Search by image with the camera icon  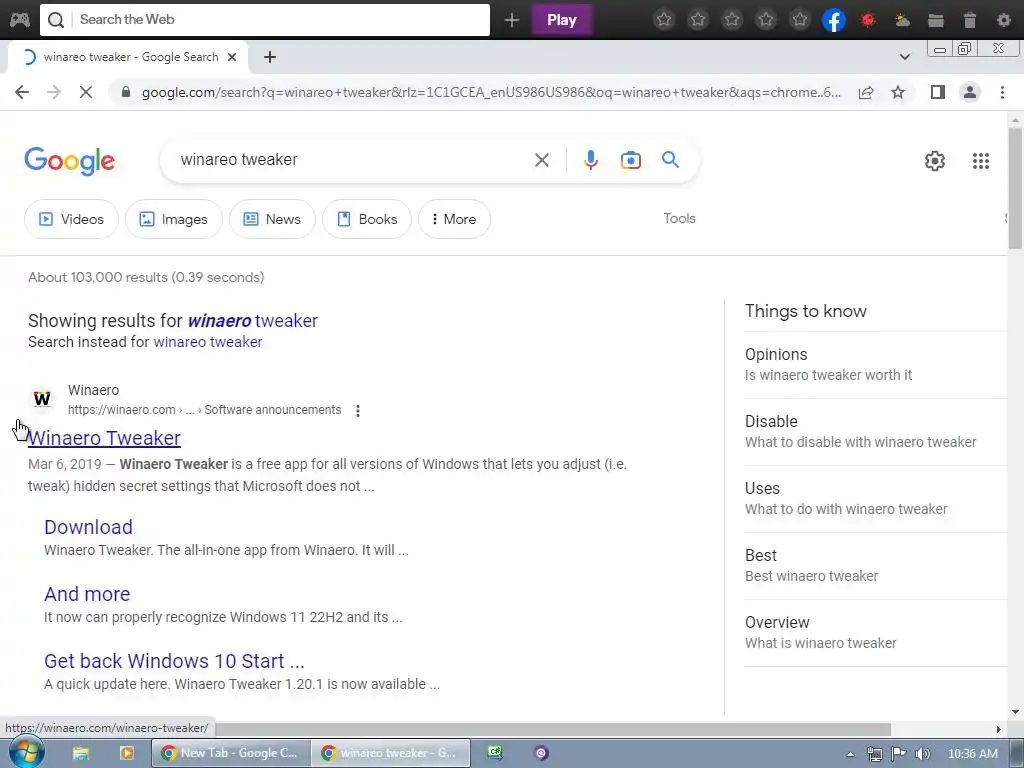630,160
